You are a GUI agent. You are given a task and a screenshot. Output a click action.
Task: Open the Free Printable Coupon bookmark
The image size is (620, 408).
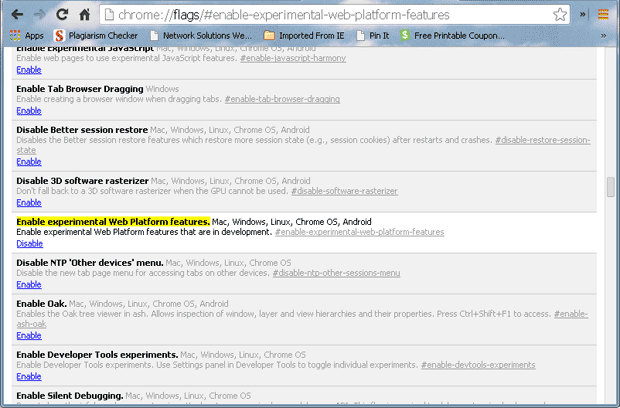tap(452, 36)
